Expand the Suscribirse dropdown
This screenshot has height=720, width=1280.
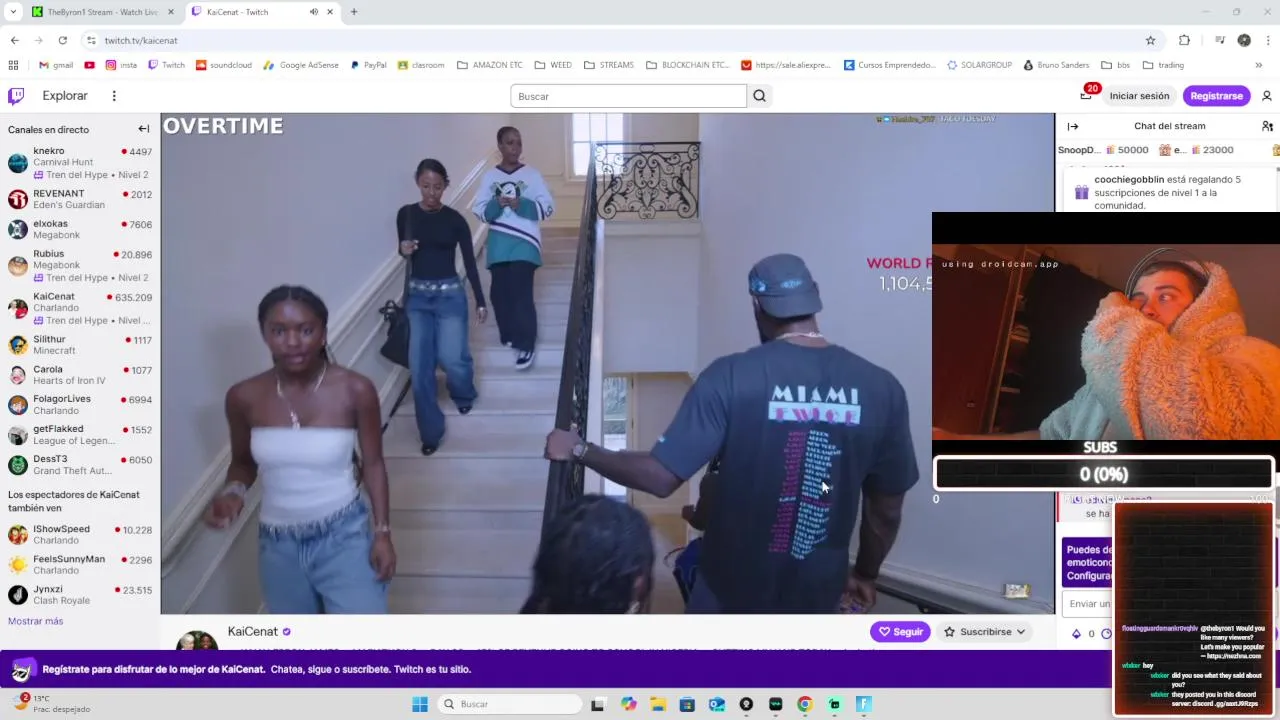tap(985, 632)
